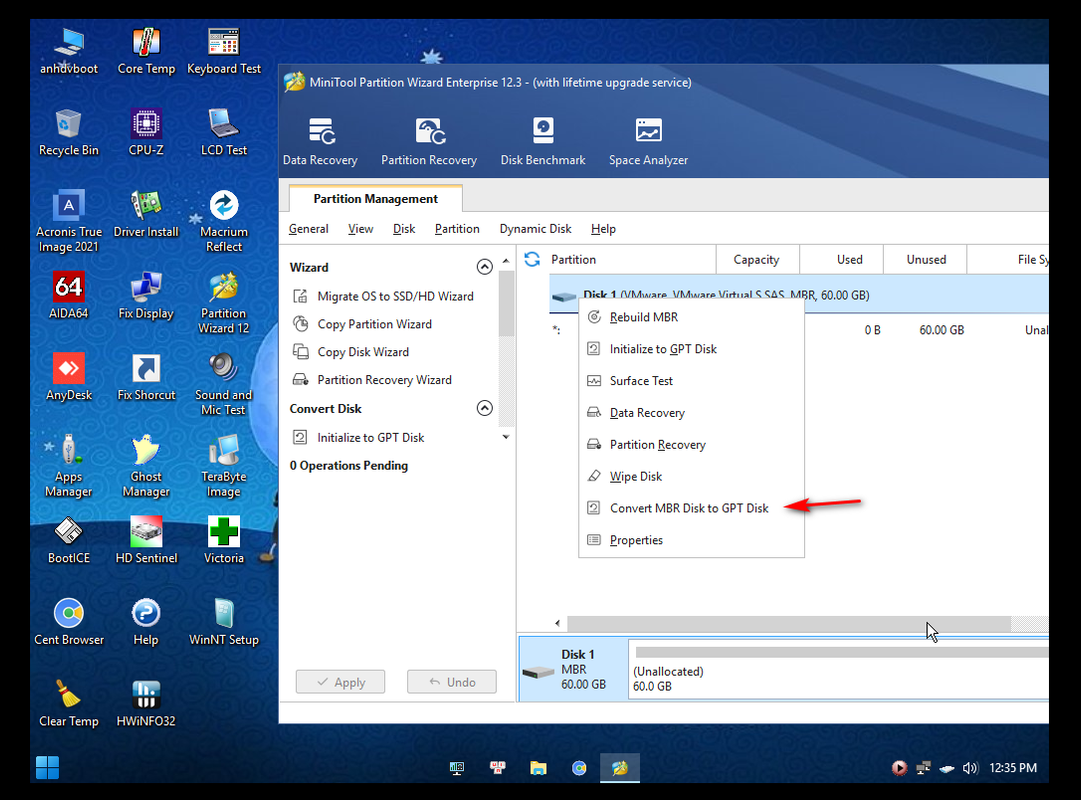
Task: Click Copy Partition Wizard link
Action: tap(363, 324)
